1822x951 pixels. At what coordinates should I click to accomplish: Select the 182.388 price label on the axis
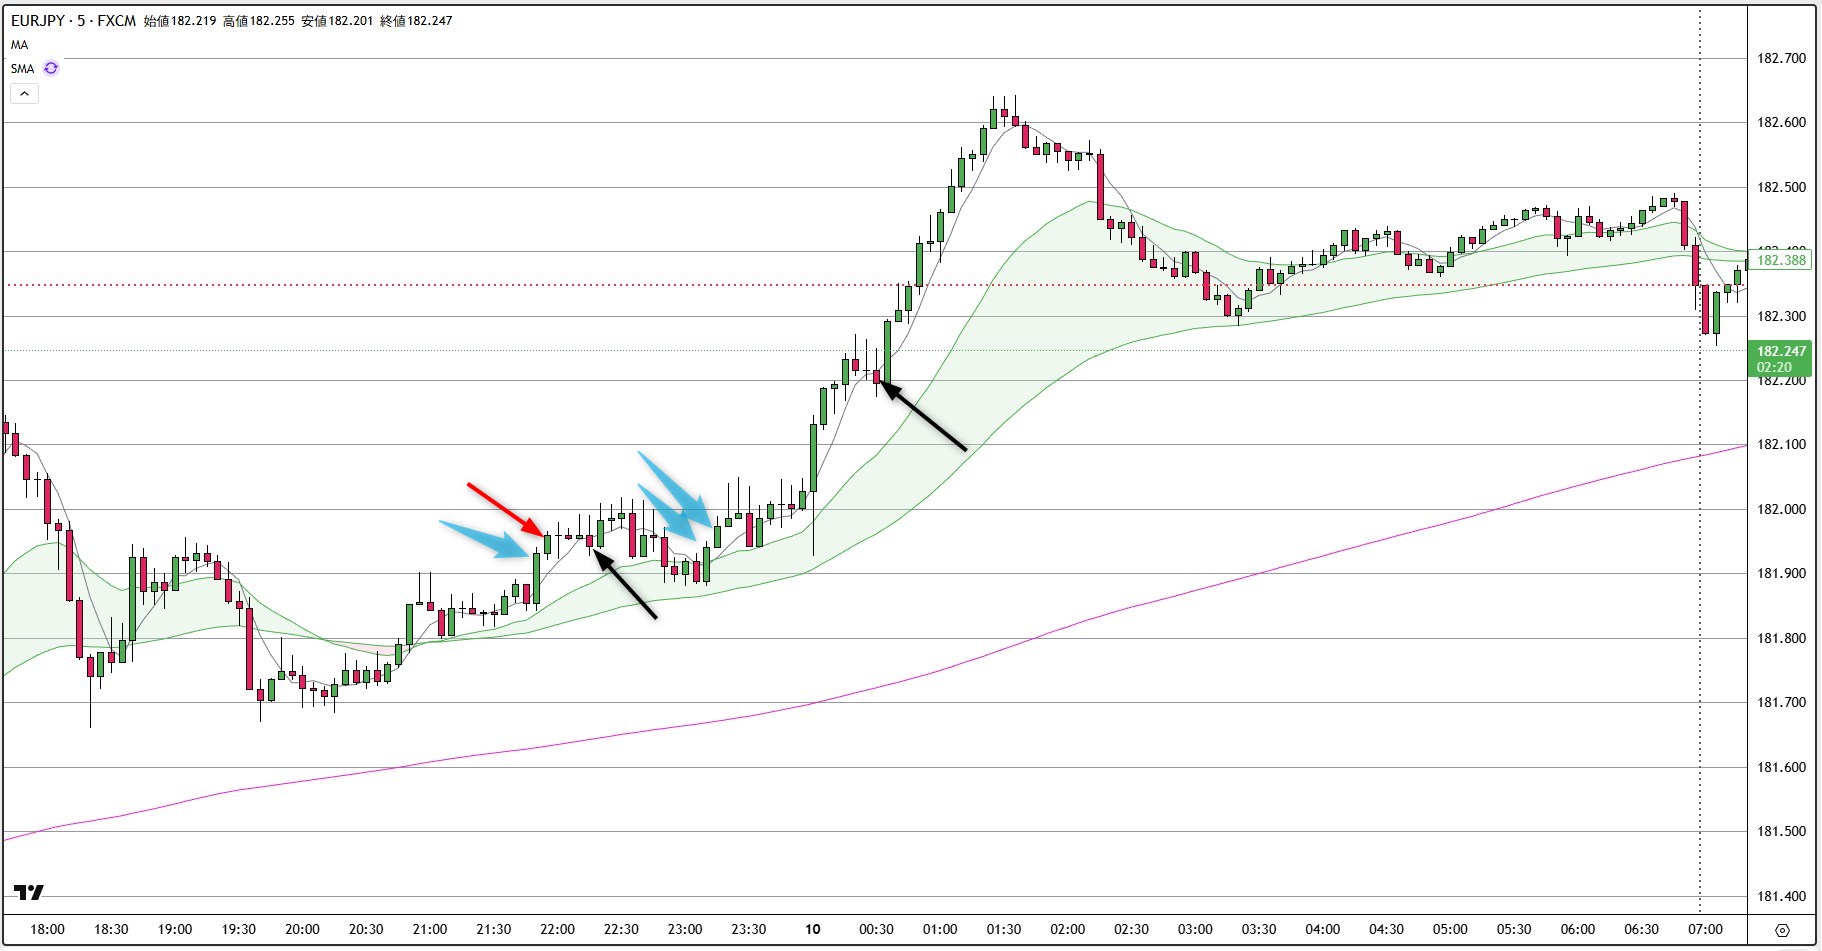click(x=1781, y=261)
